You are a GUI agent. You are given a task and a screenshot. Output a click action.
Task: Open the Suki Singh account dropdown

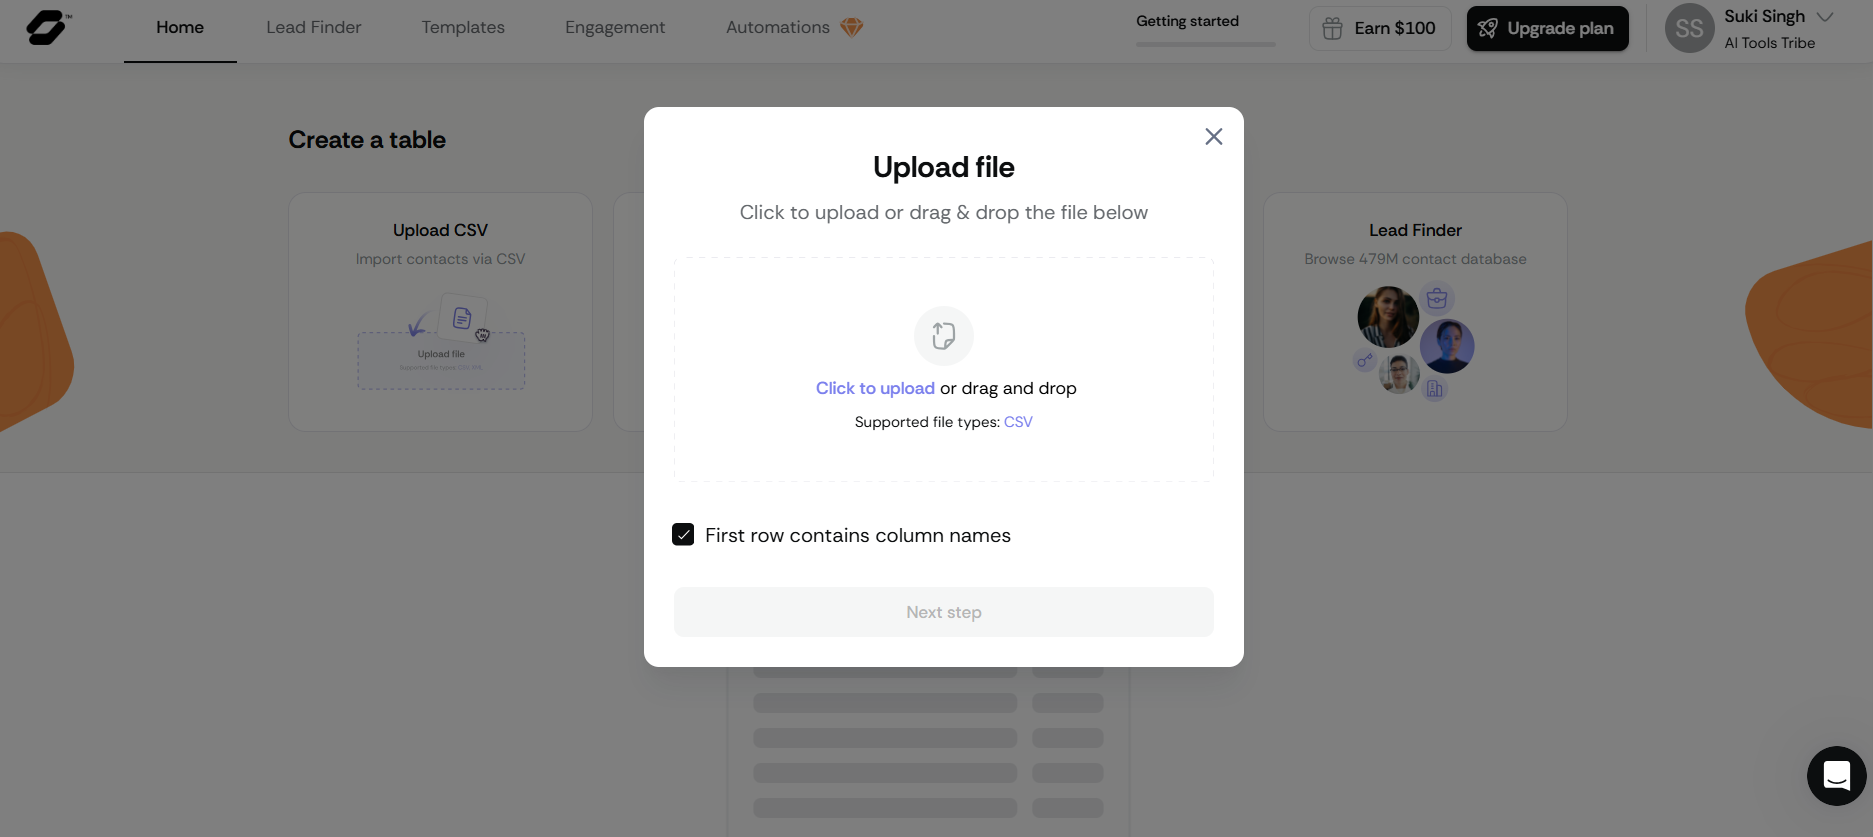pyautogui.click(x=1765, y=16)
